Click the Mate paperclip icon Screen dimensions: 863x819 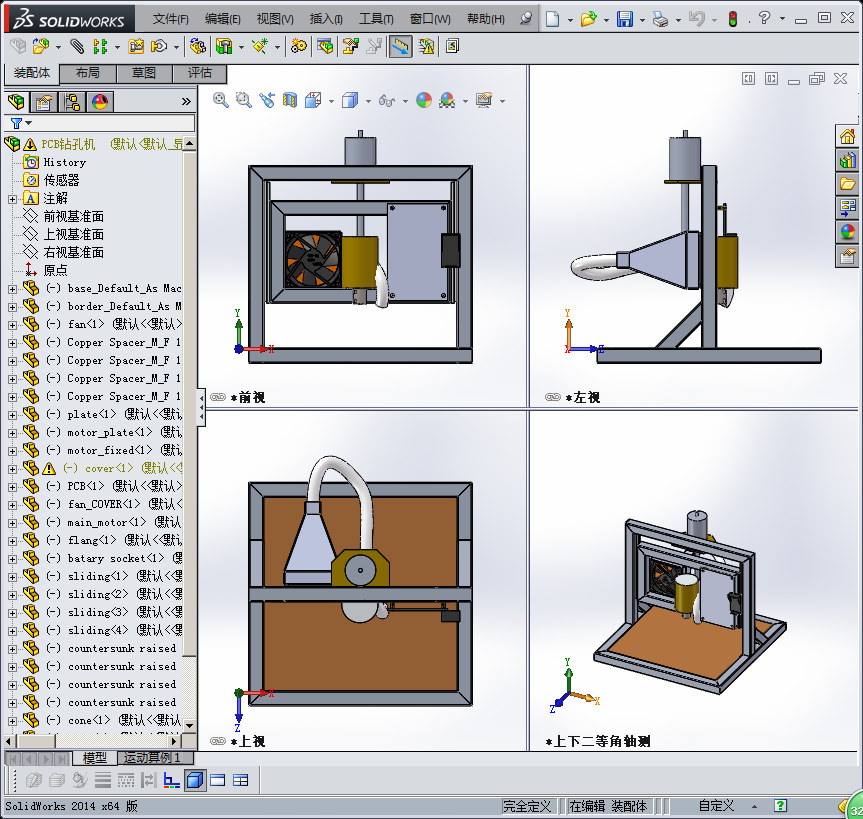click(77, 46)
